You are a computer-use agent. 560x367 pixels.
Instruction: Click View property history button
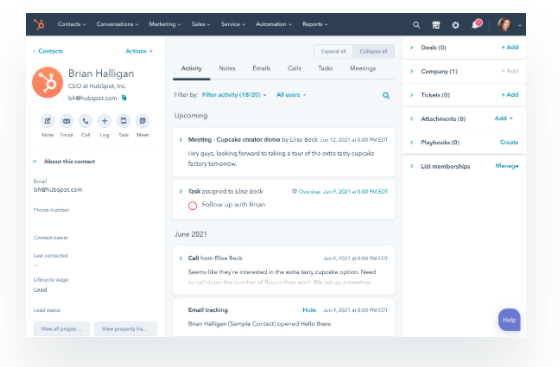tap(125, 329)
